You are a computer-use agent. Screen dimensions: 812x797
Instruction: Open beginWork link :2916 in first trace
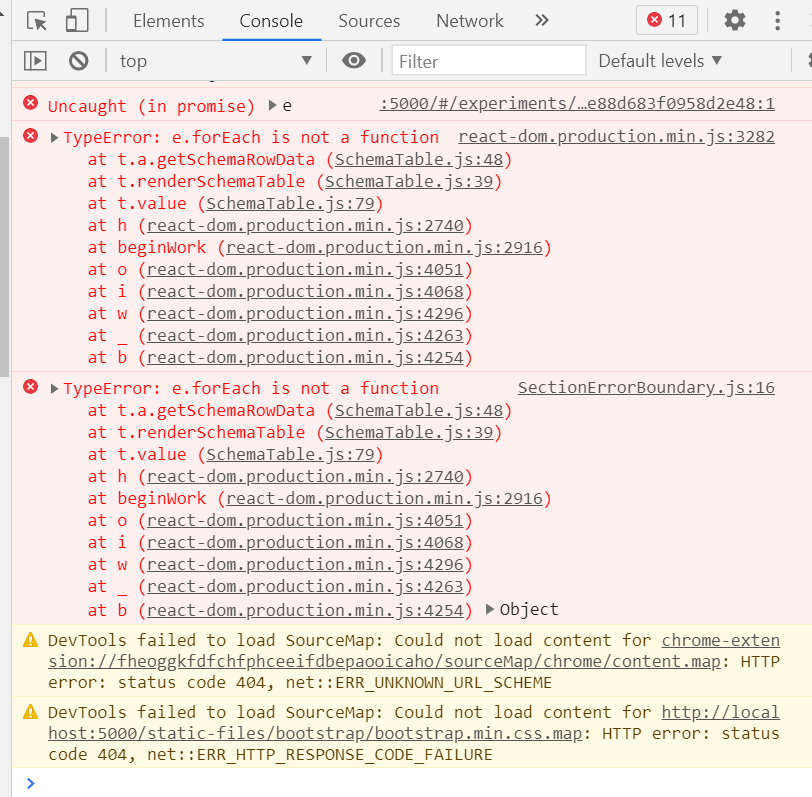(x=385, y=248)
